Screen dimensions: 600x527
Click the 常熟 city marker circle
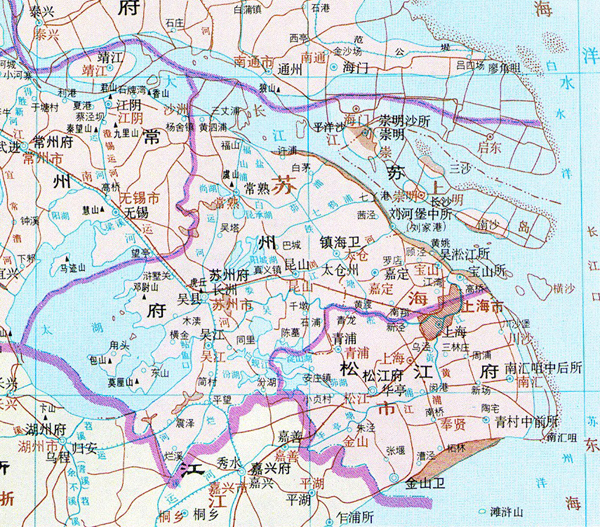click(236, 191)
